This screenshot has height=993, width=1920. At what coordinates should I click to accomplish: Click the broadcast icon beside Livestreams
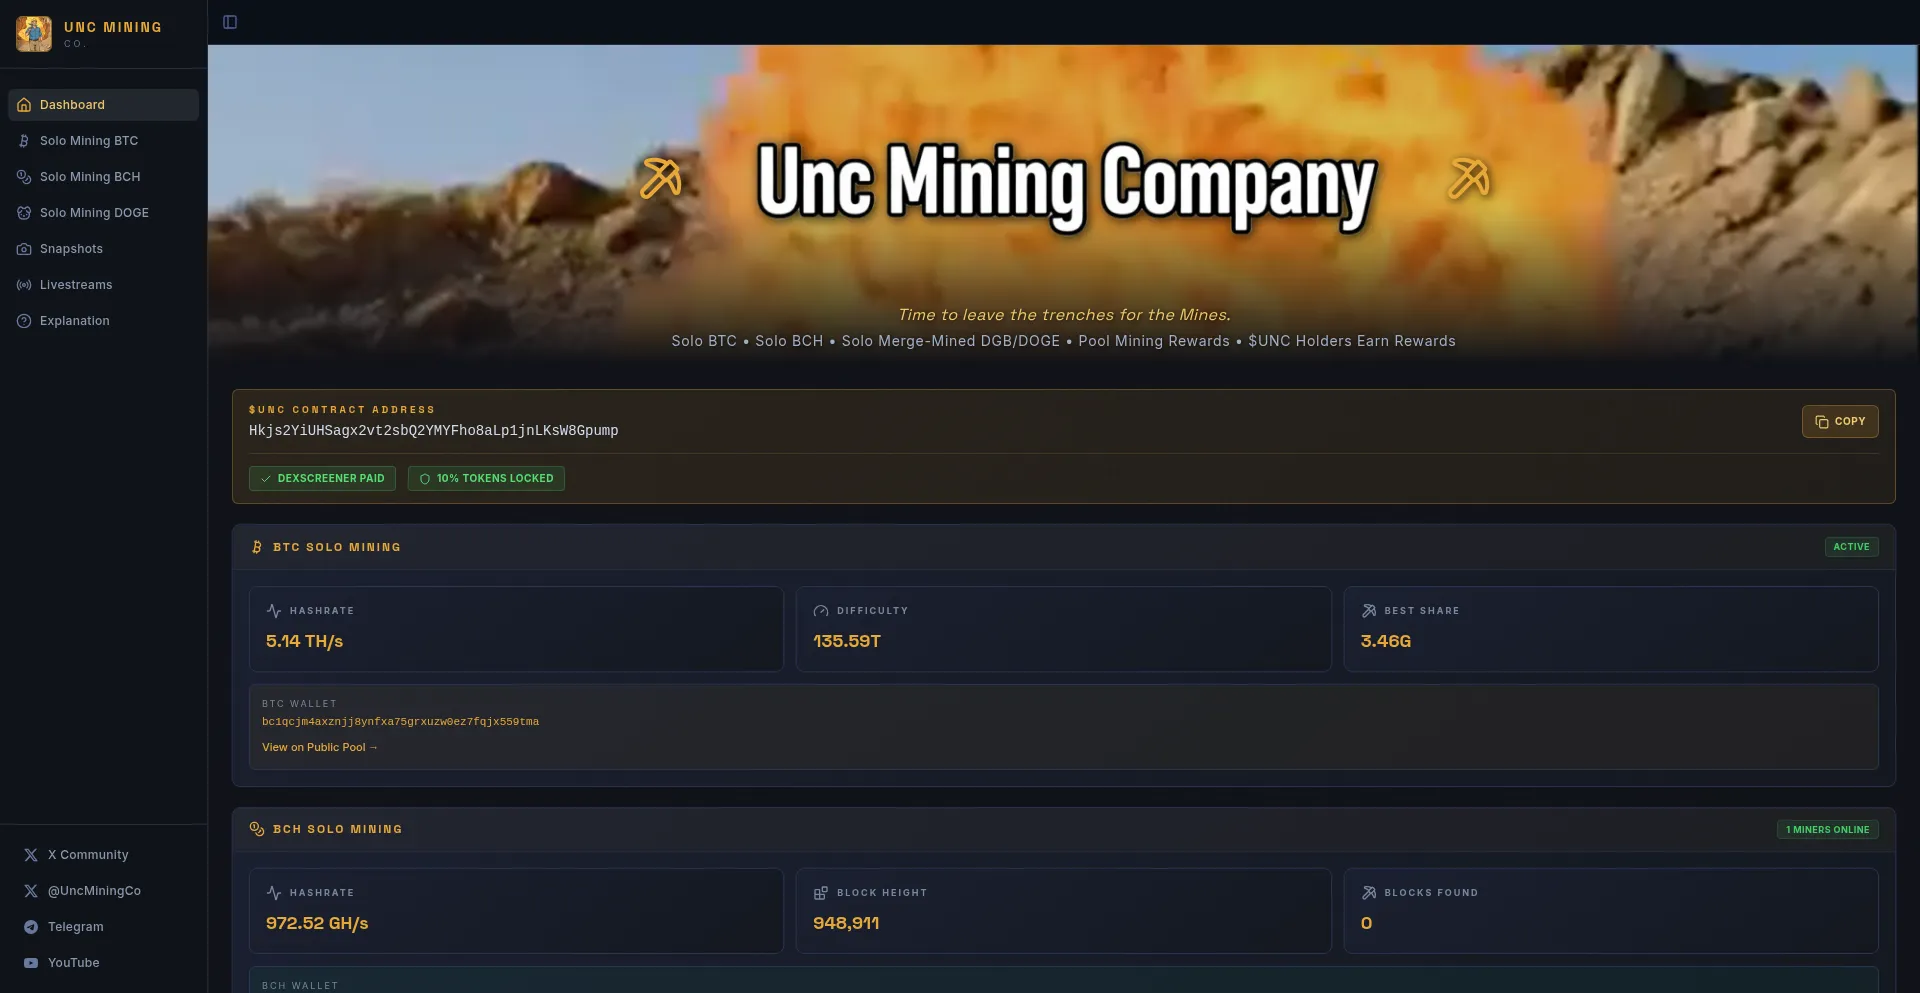[x=24, y=285]
